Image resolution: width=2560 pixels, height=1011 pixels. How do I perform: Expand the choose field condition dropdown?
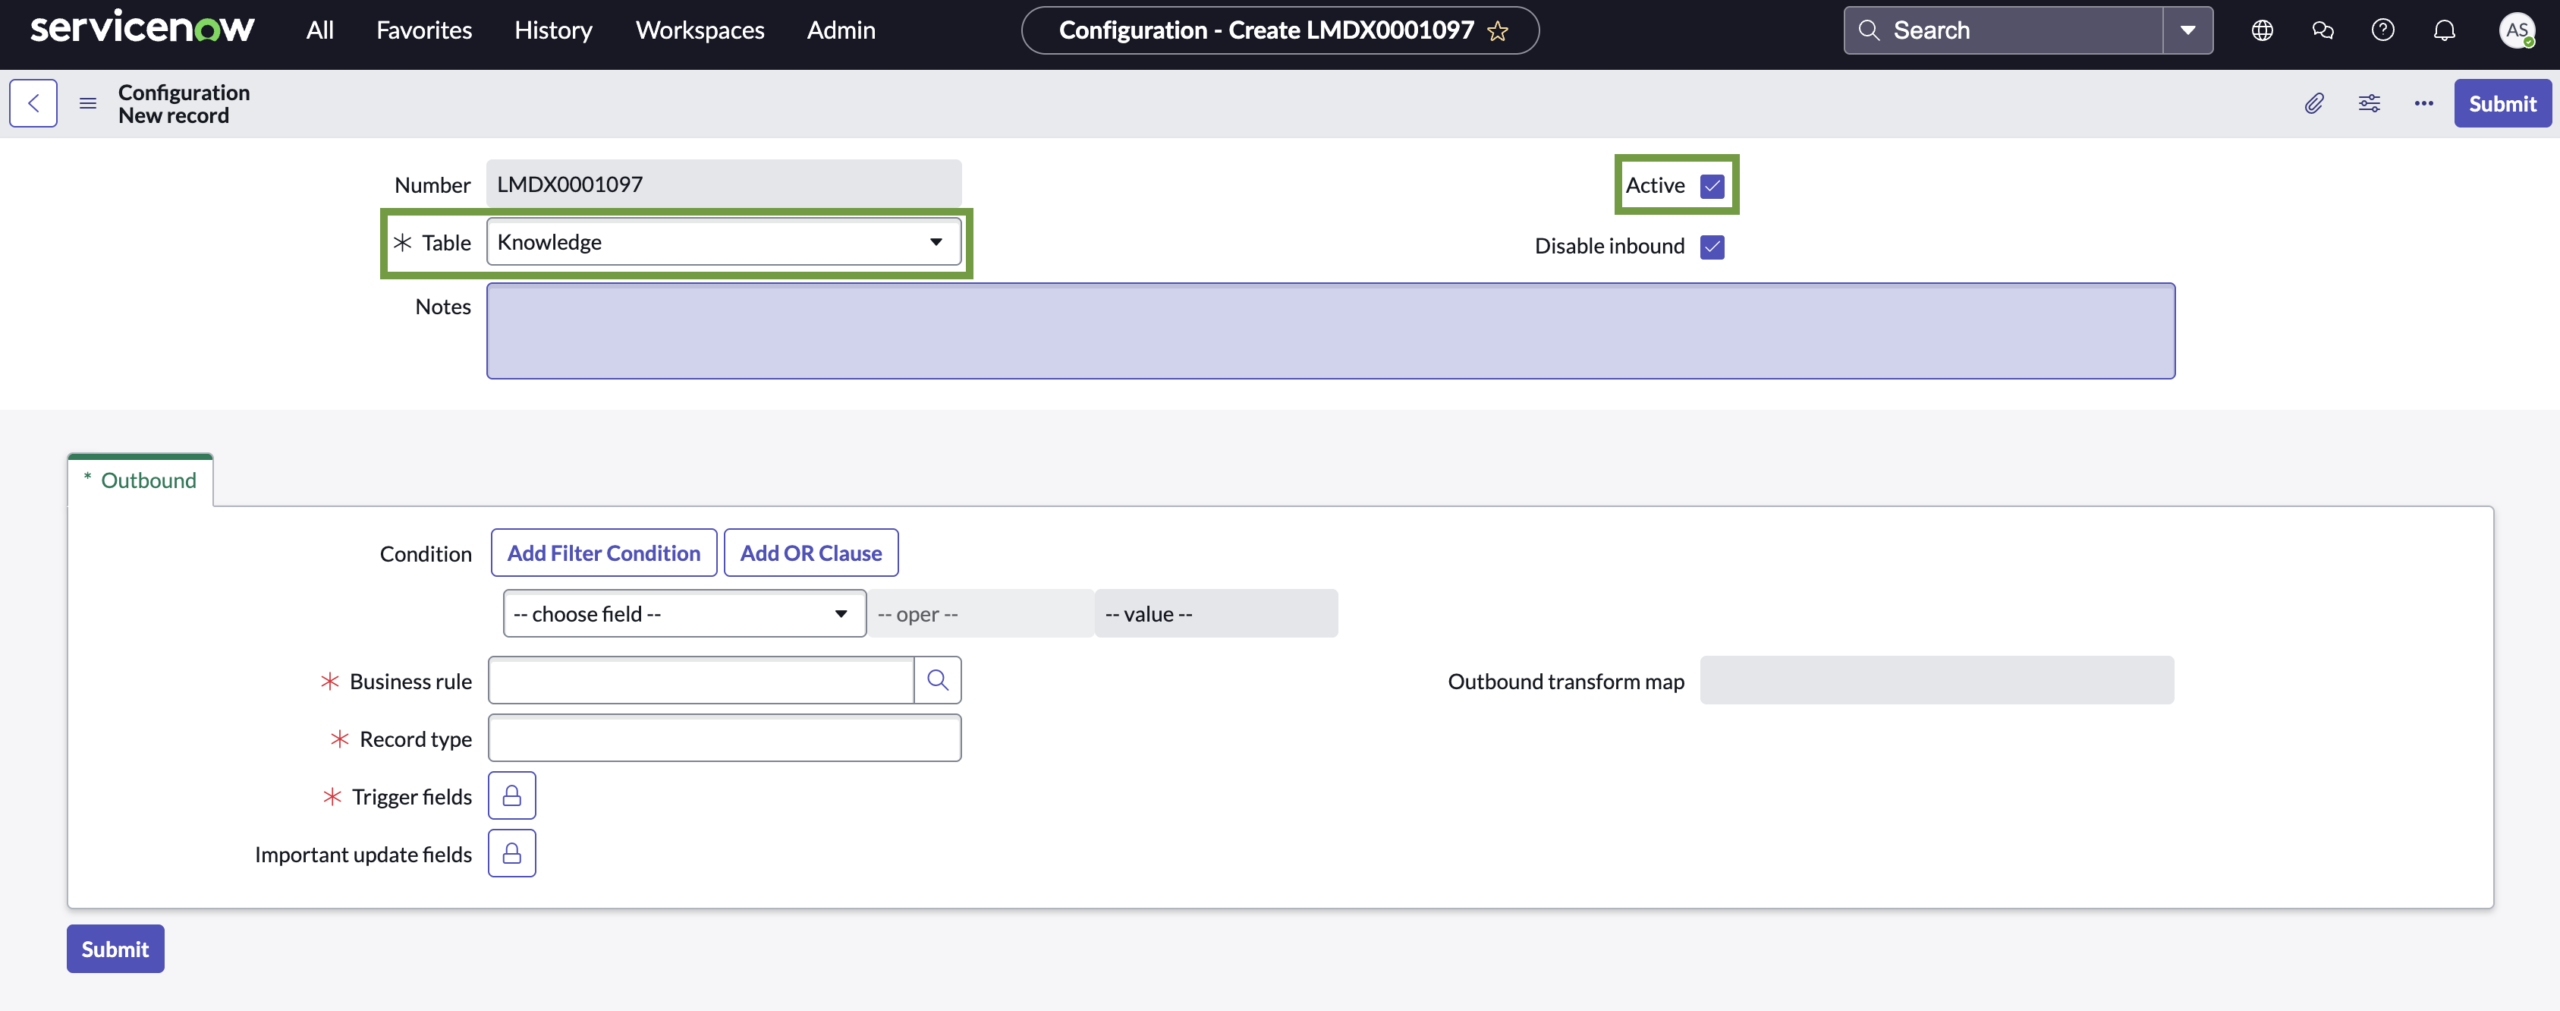pos(840,613)
